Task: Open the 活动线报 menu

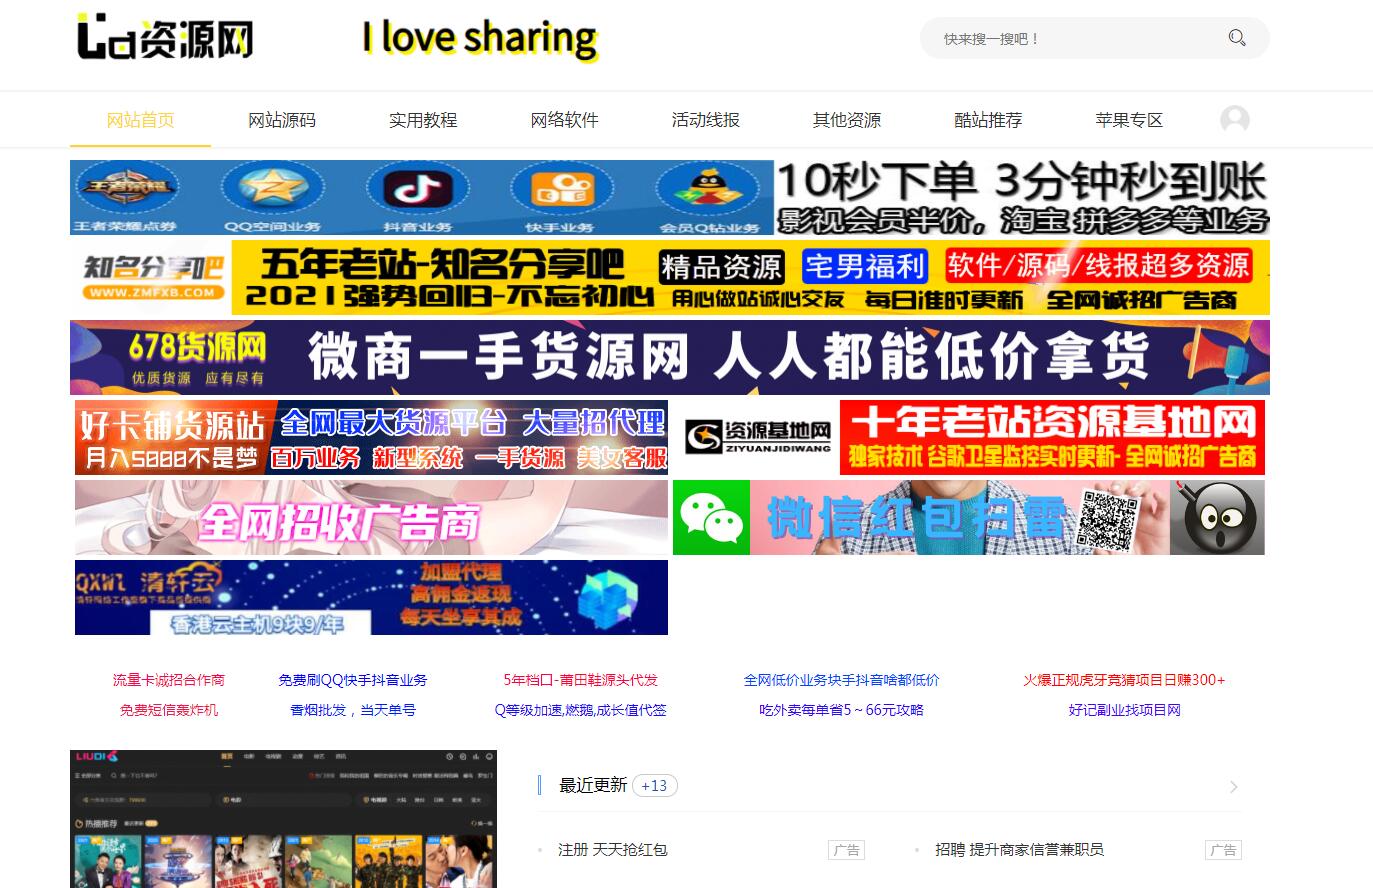Action: click(x=706, y=120)
